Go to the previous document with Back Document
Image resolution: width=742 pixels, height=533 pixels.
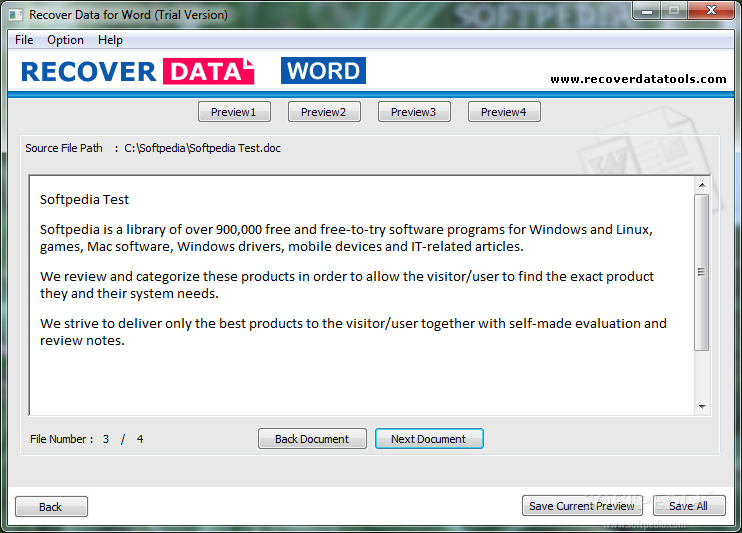coord(312,439)
